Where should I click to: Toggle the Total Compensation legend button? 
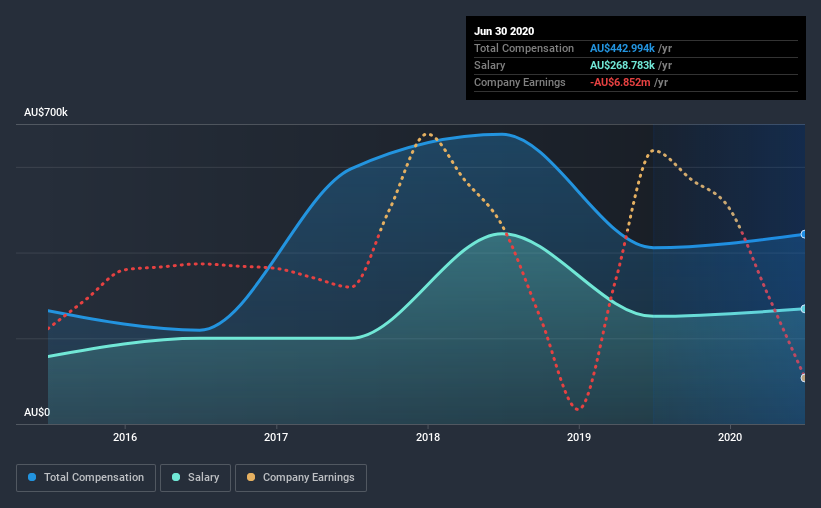[x=86, y=478]
